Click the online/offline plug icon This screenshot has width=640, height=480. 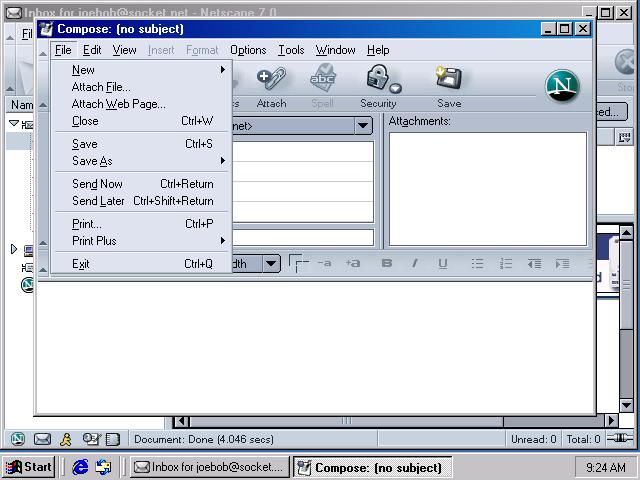tap(619, 438)
